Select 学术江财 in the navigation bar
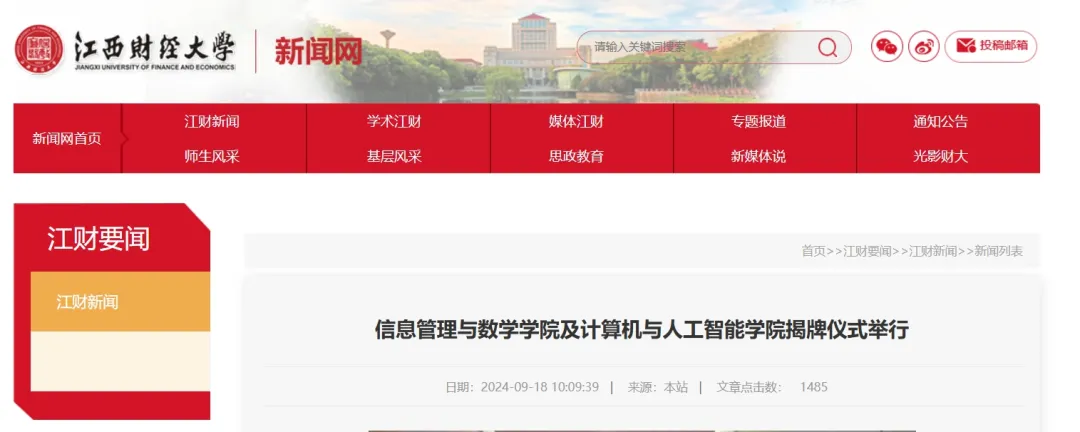This screenshot has height=432, width=1080. click(x=394, y=122)
